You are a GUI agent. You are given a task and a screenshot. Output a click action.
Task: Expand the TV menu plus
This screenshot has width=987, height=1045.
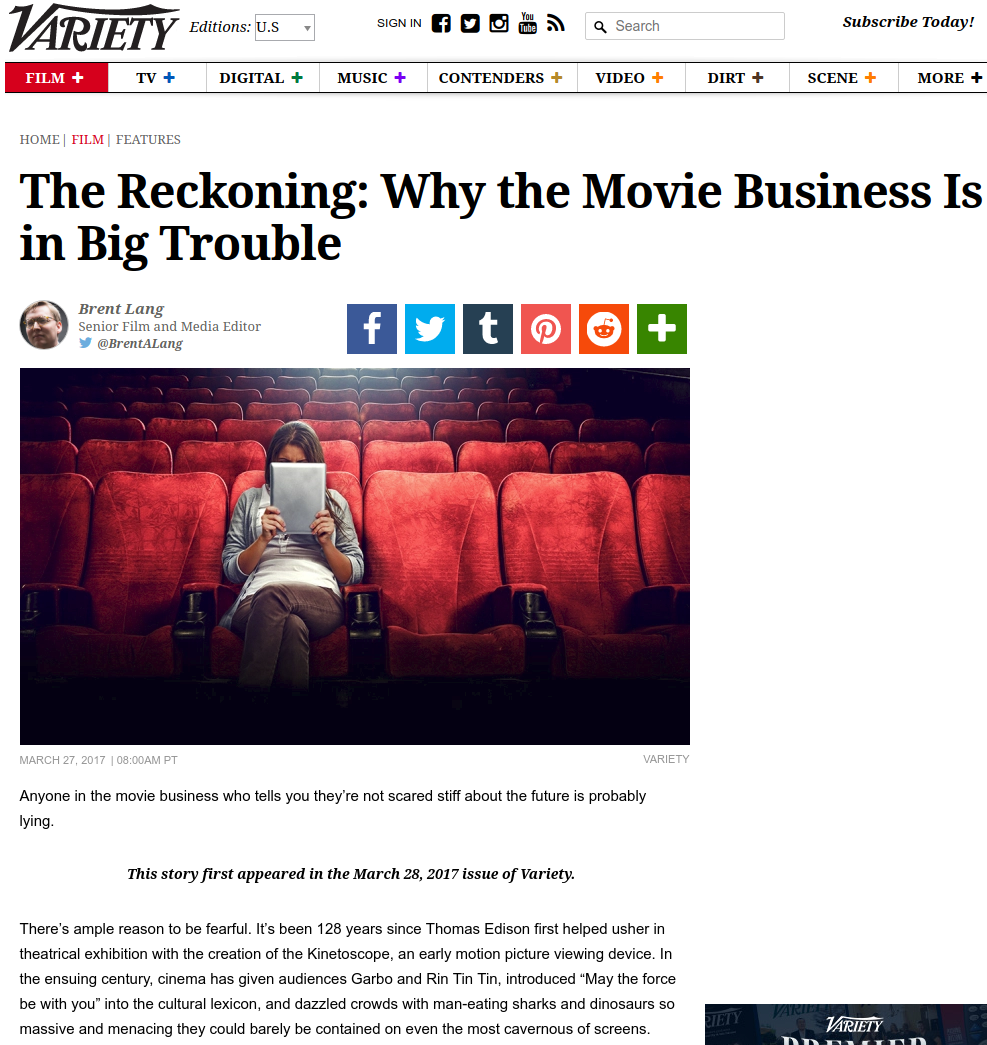coord(169,78)
